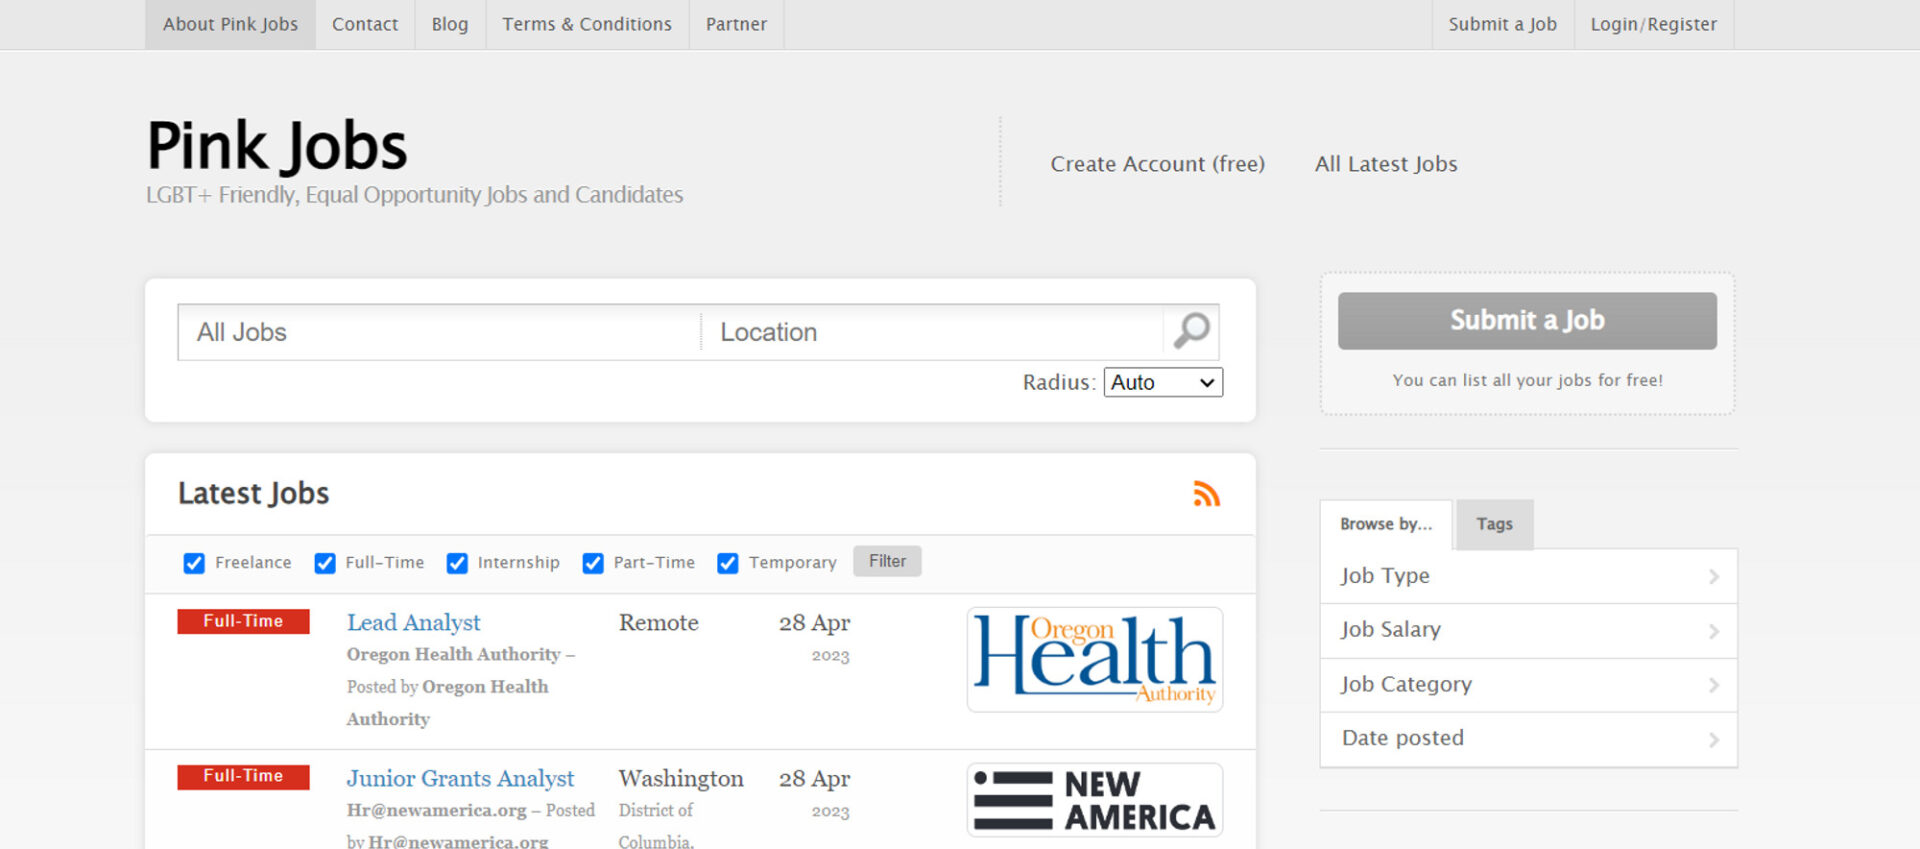Click the Date posted chevron arrow
The width and height of the screenshot is (1920, 849).
click(1713, 740)
